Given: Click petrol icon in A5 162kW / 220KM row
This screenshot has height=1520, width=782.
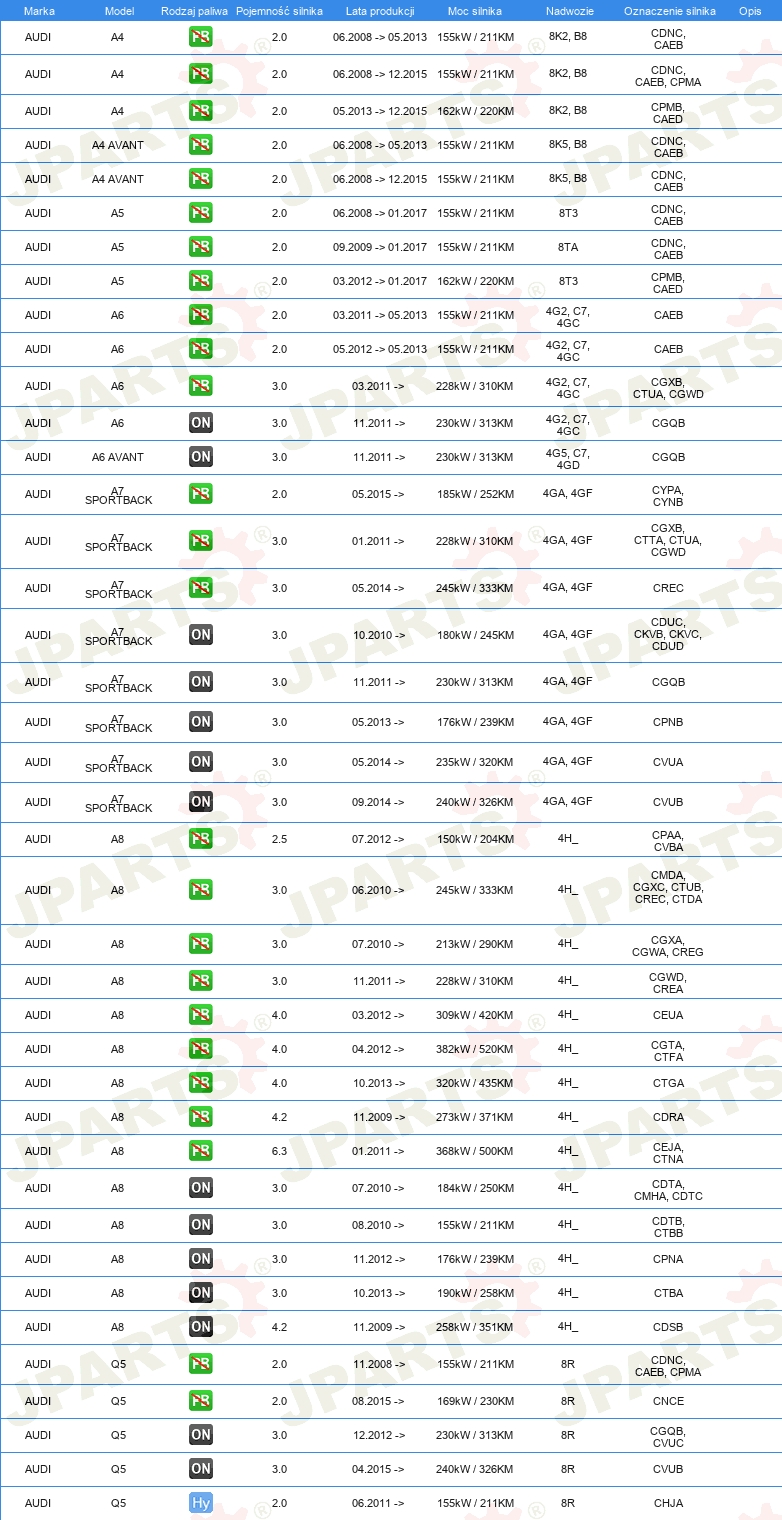Looking at the screenshot, I should [x=201, y=281].
